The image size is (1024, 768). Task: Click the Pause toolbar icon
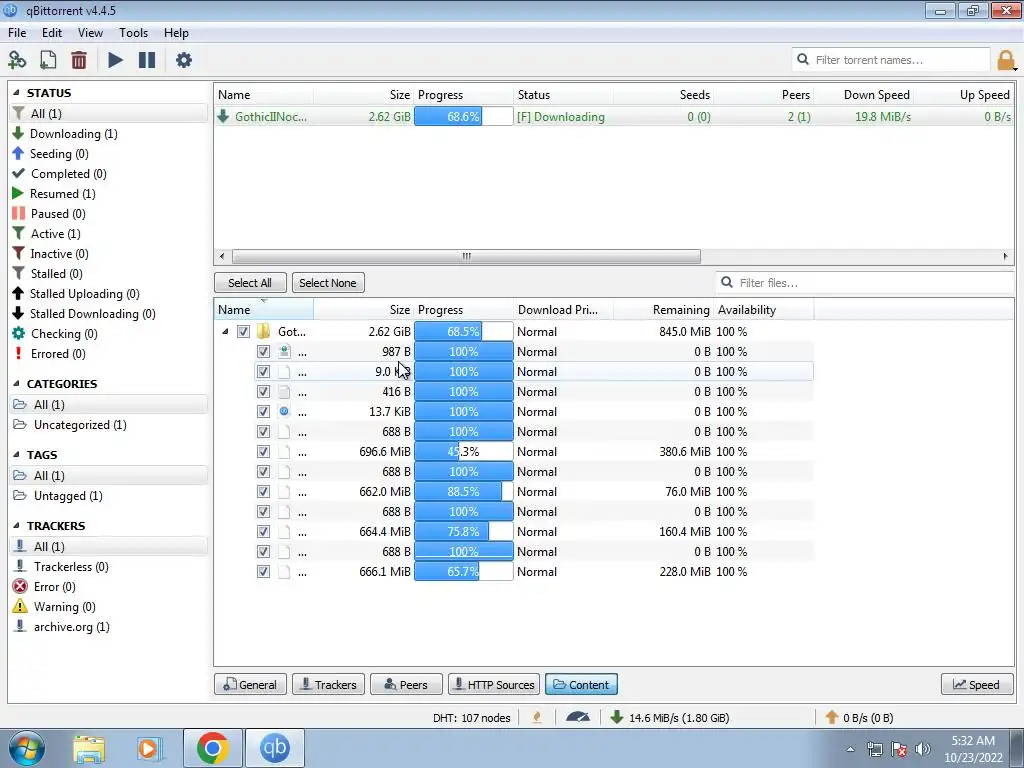[x=147, y=60]
